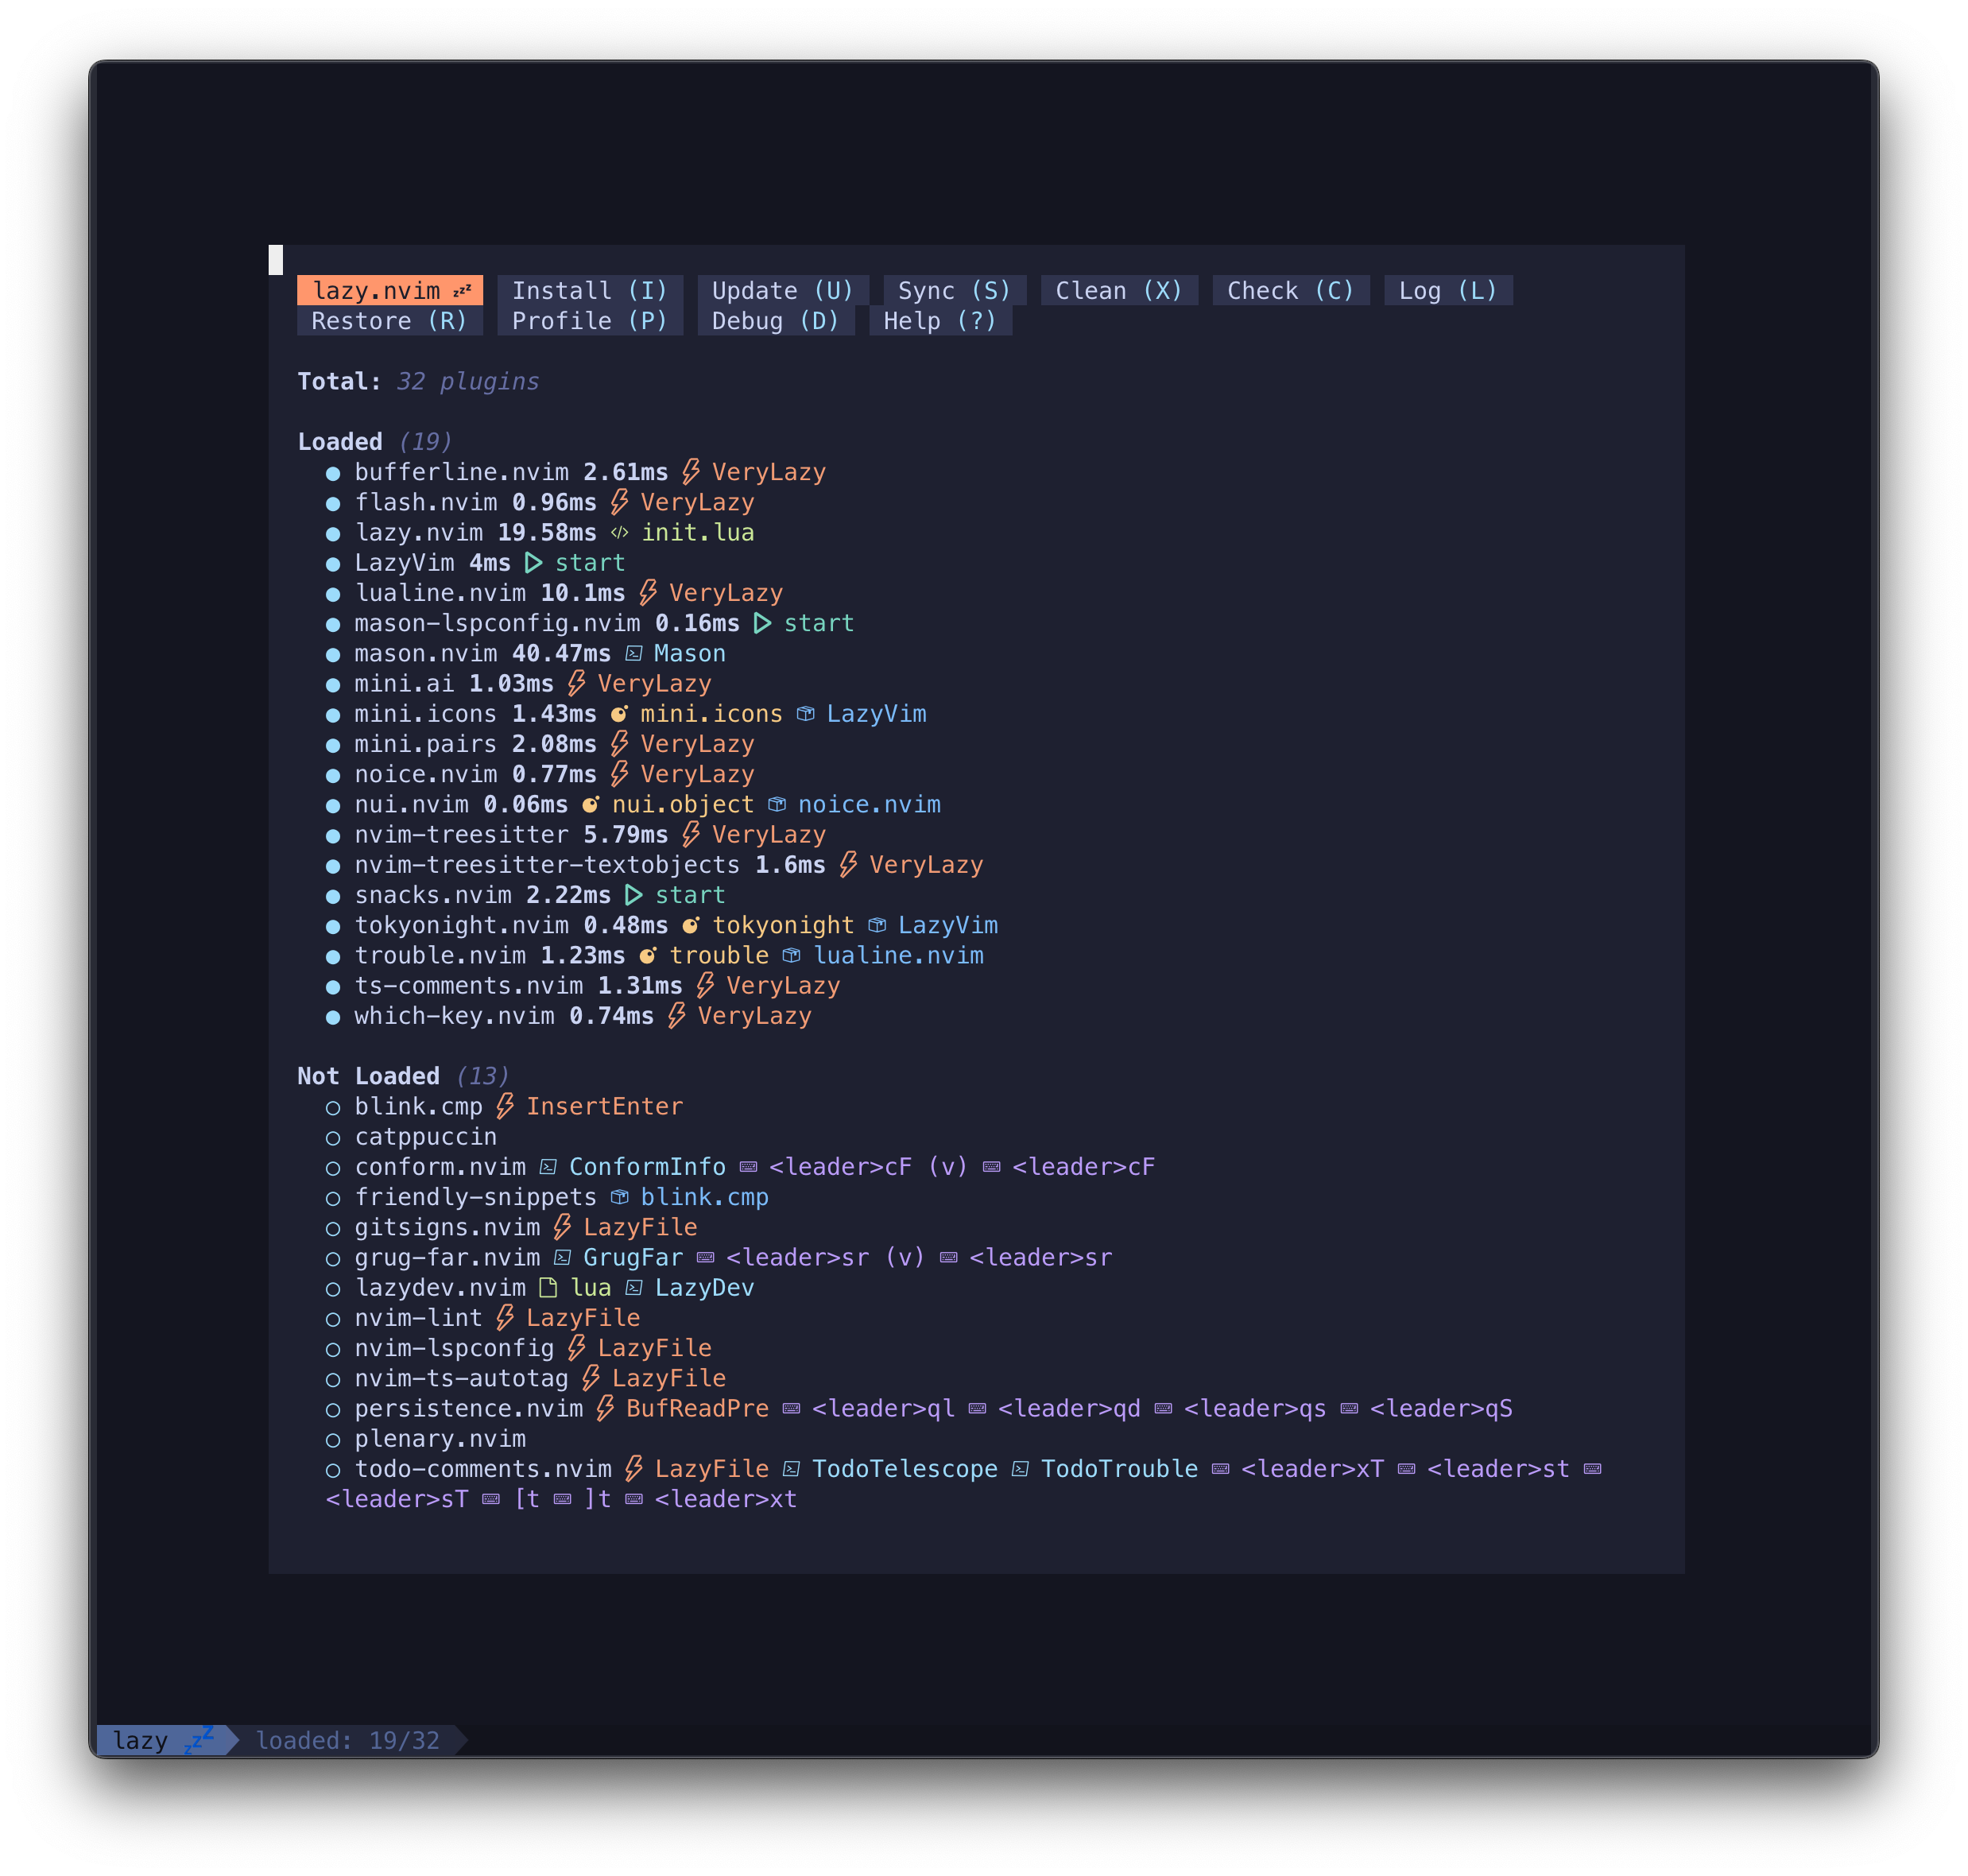
Task: Click the filled bullet of lualine.nvim
Action: (x=333, y=594)
